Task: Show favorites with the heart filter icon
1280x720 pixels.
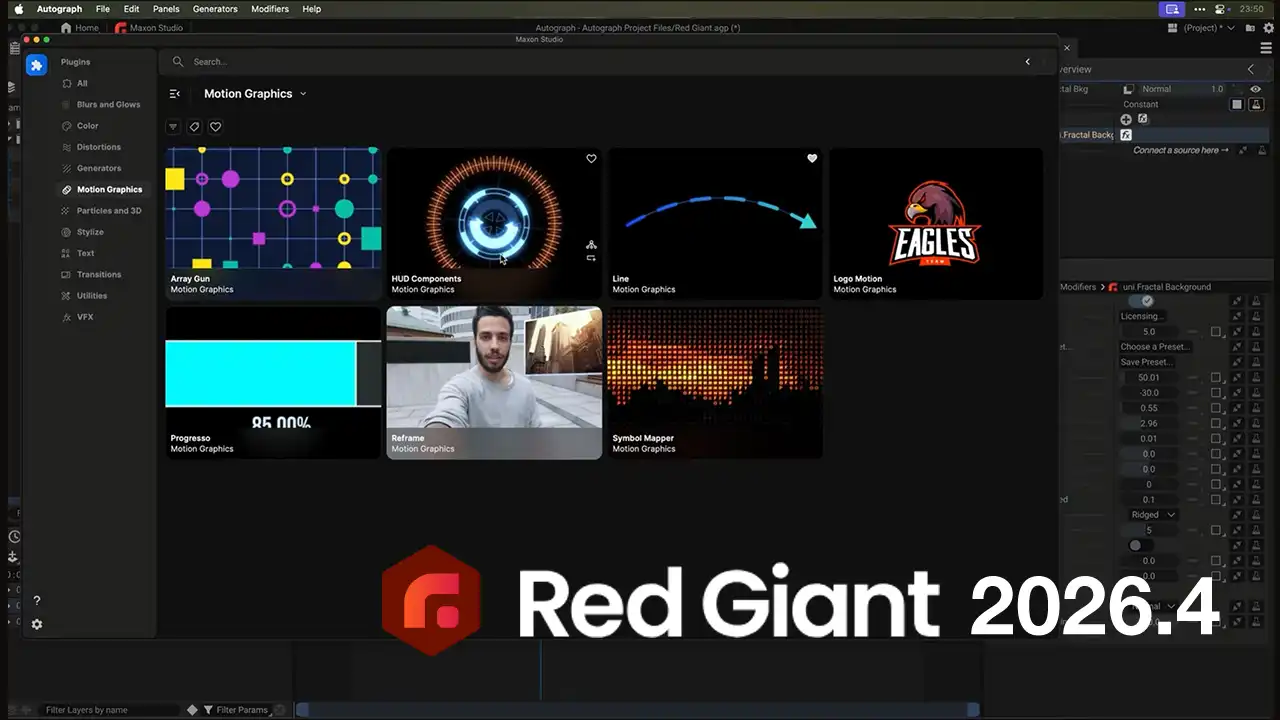Action: [x=215, y=127]
